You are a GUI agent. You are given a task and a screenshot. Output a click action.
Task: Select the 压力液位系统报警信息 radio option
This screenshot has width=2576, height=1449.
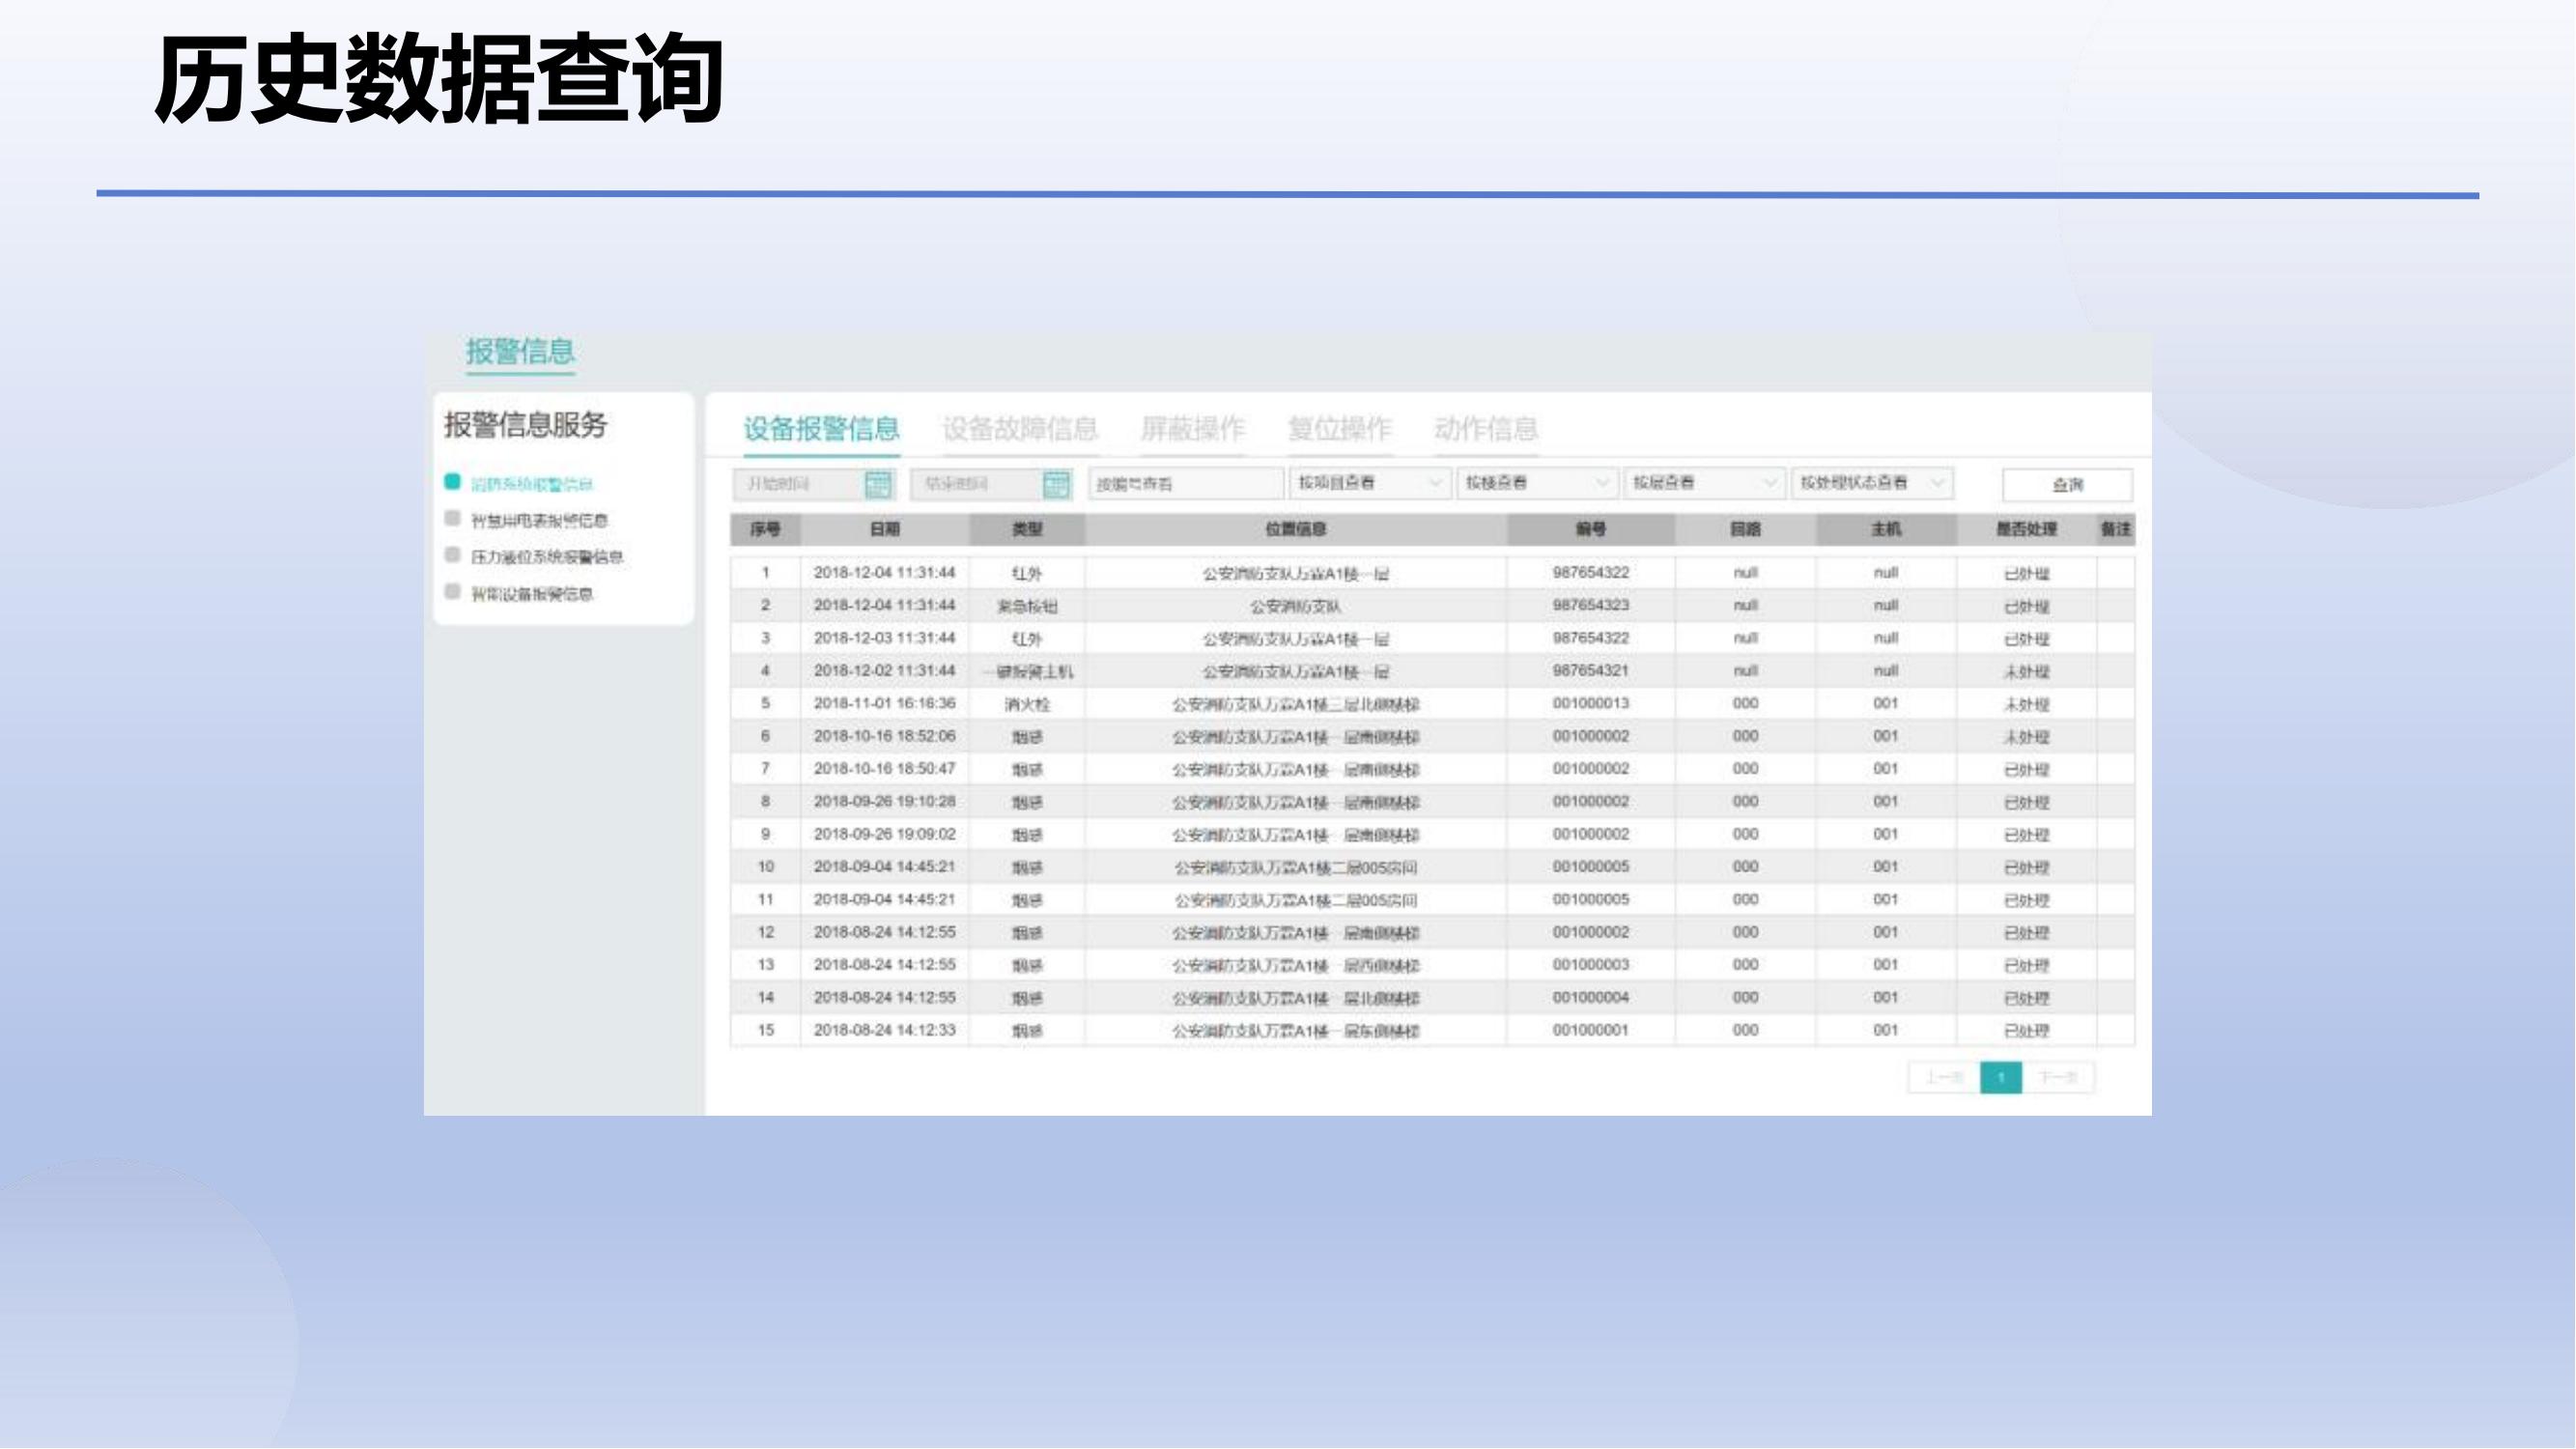pyautogui.click(x=452, y=556)
